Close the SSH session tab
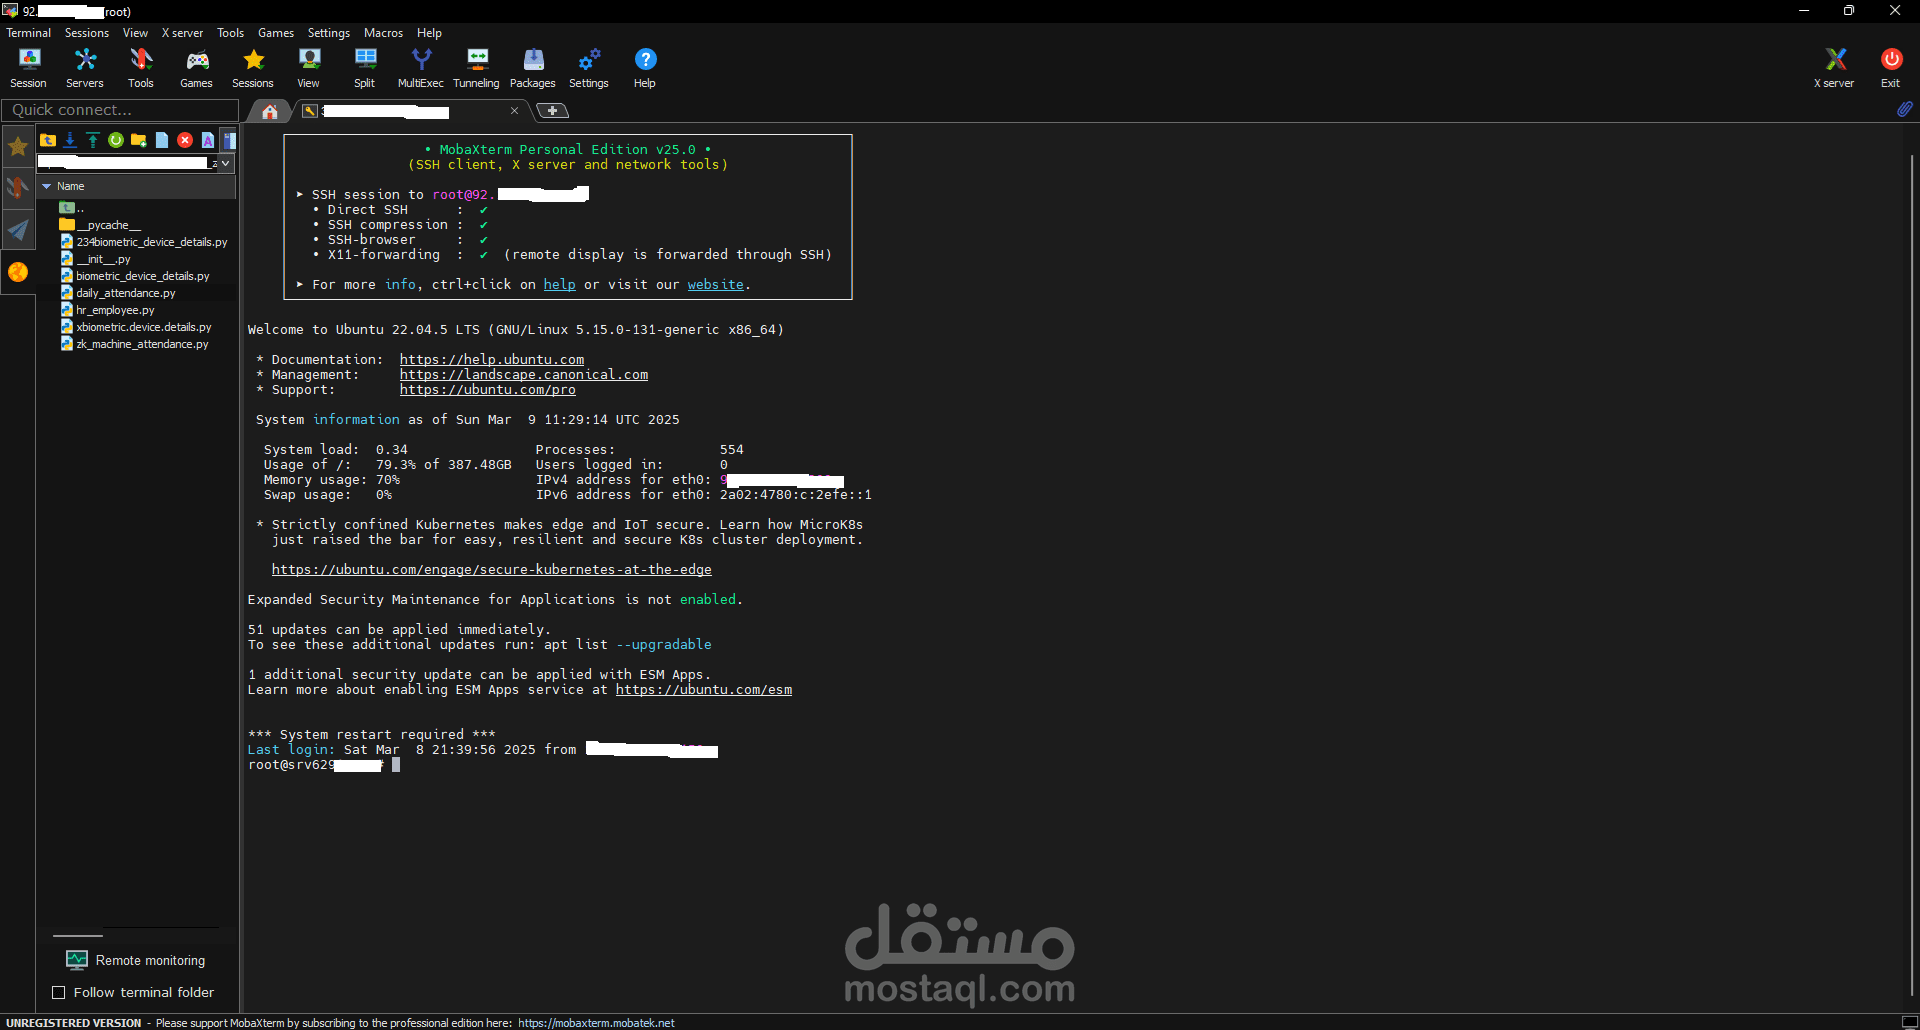The height and width of the screenshot is (1030, 1920). click(514, 111)
